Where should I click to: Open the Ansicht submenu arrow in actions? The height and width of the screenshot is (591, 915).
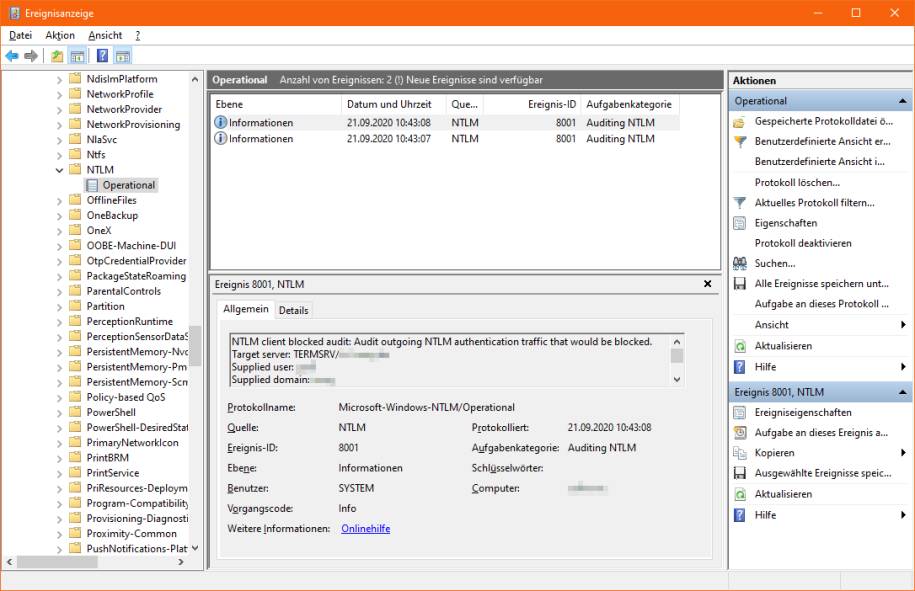tap(903, 325)
